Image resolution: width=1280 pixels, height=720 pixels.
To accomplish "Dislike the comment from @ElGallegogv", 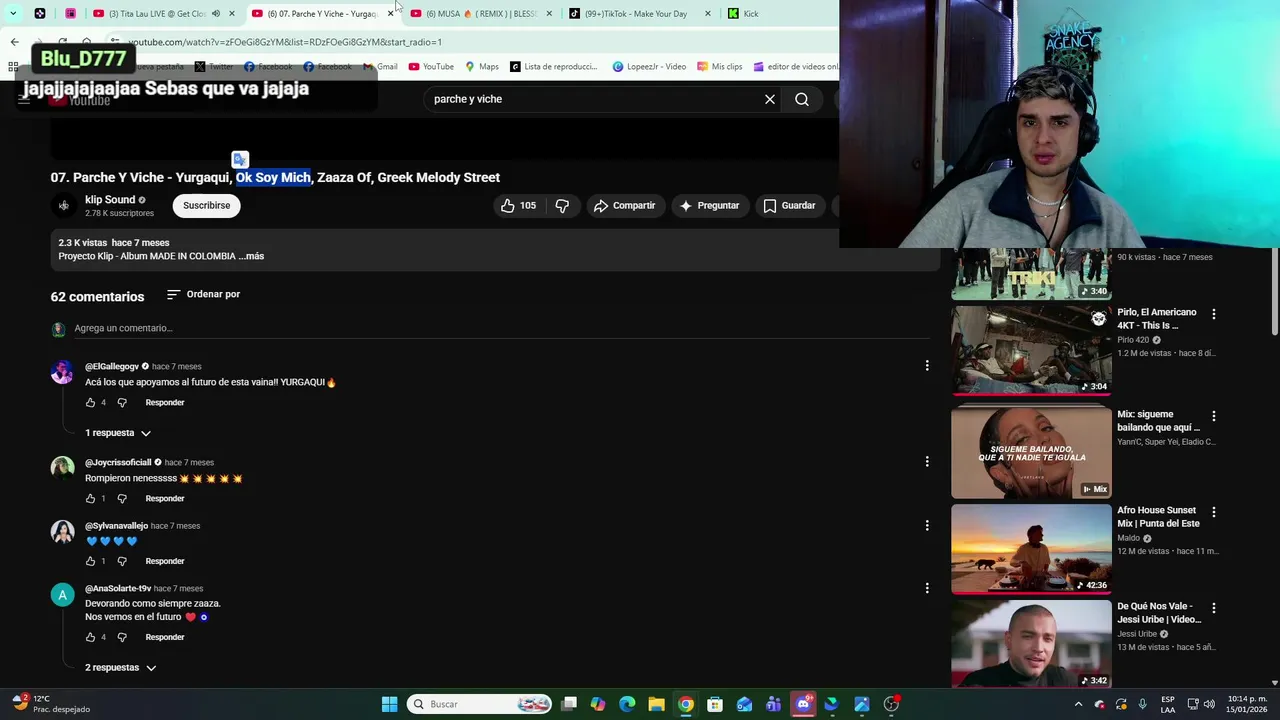I will [122, 402].
